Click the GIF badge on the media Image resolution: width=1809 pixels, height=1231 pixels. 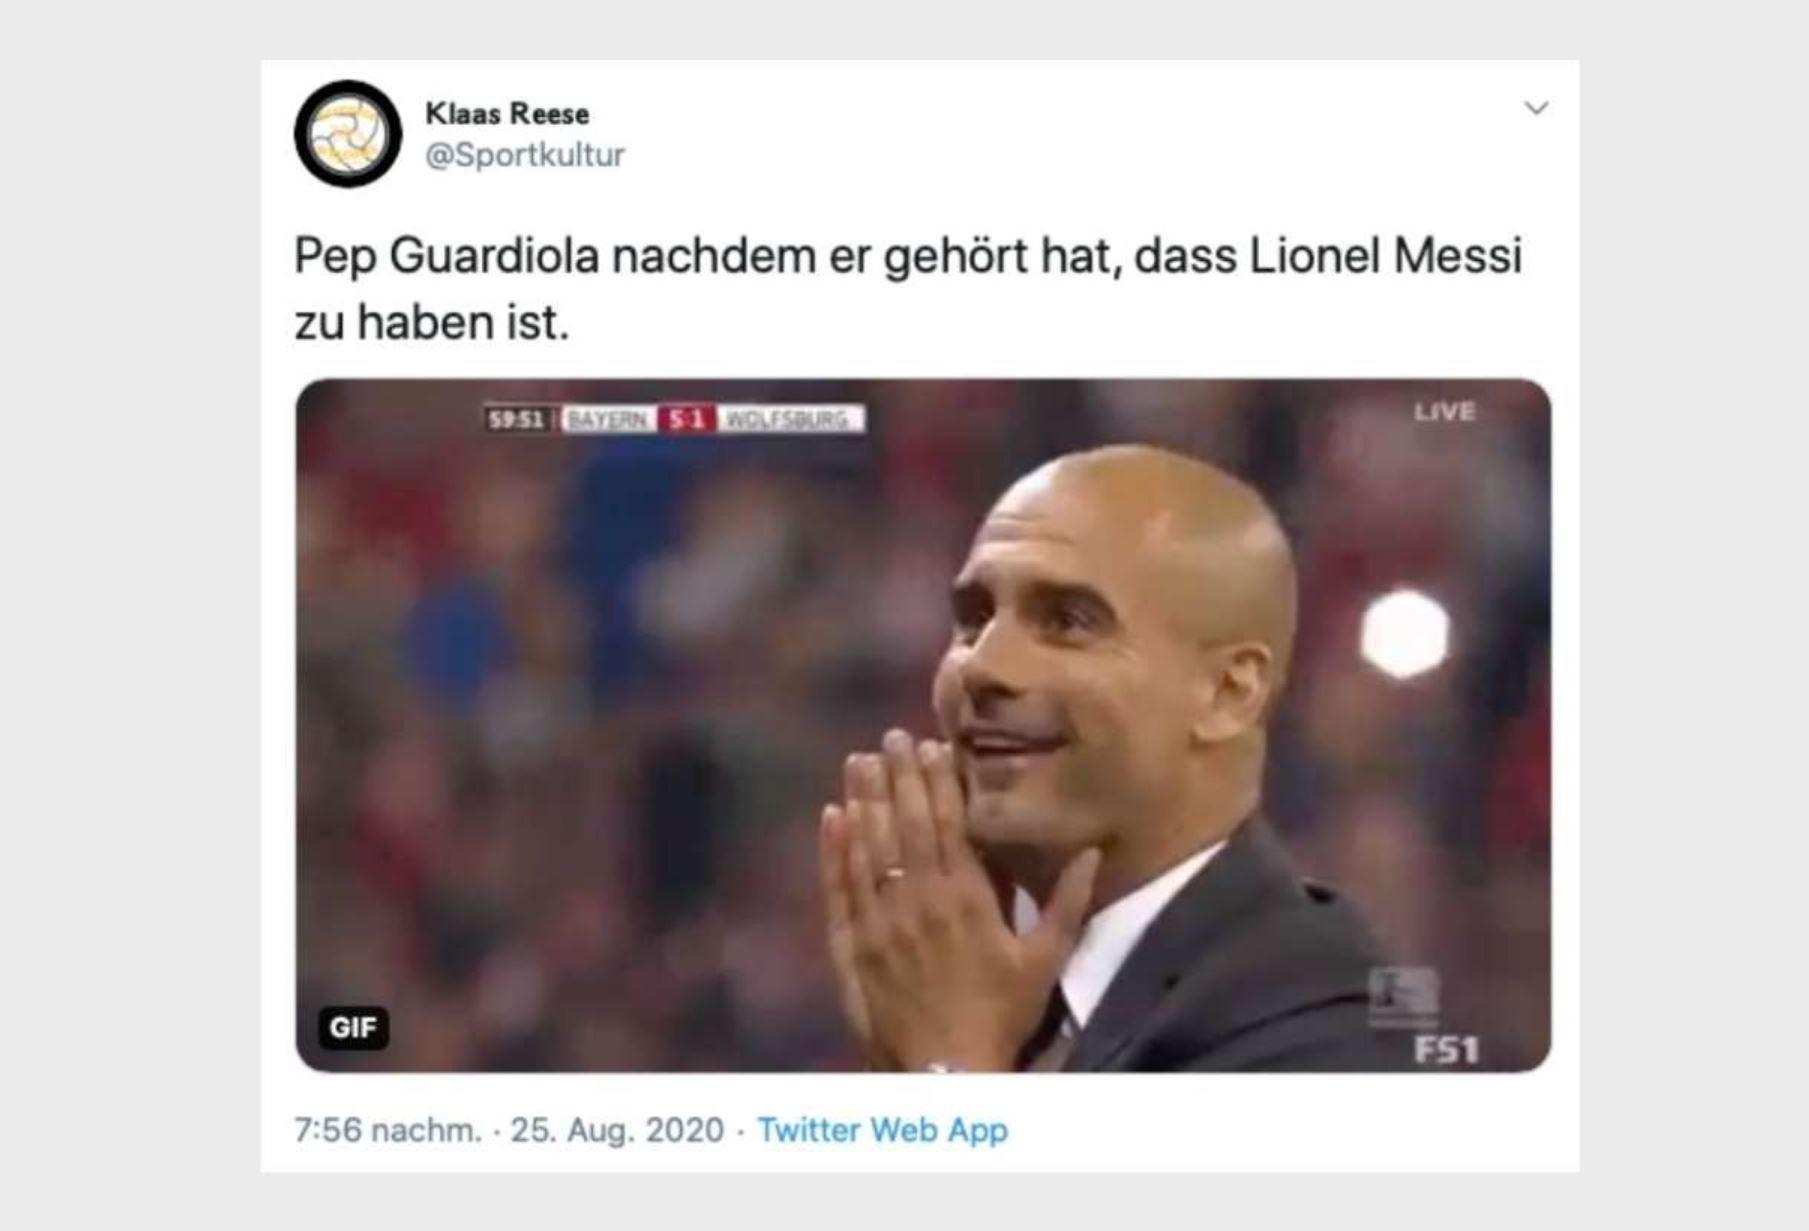353,1027
